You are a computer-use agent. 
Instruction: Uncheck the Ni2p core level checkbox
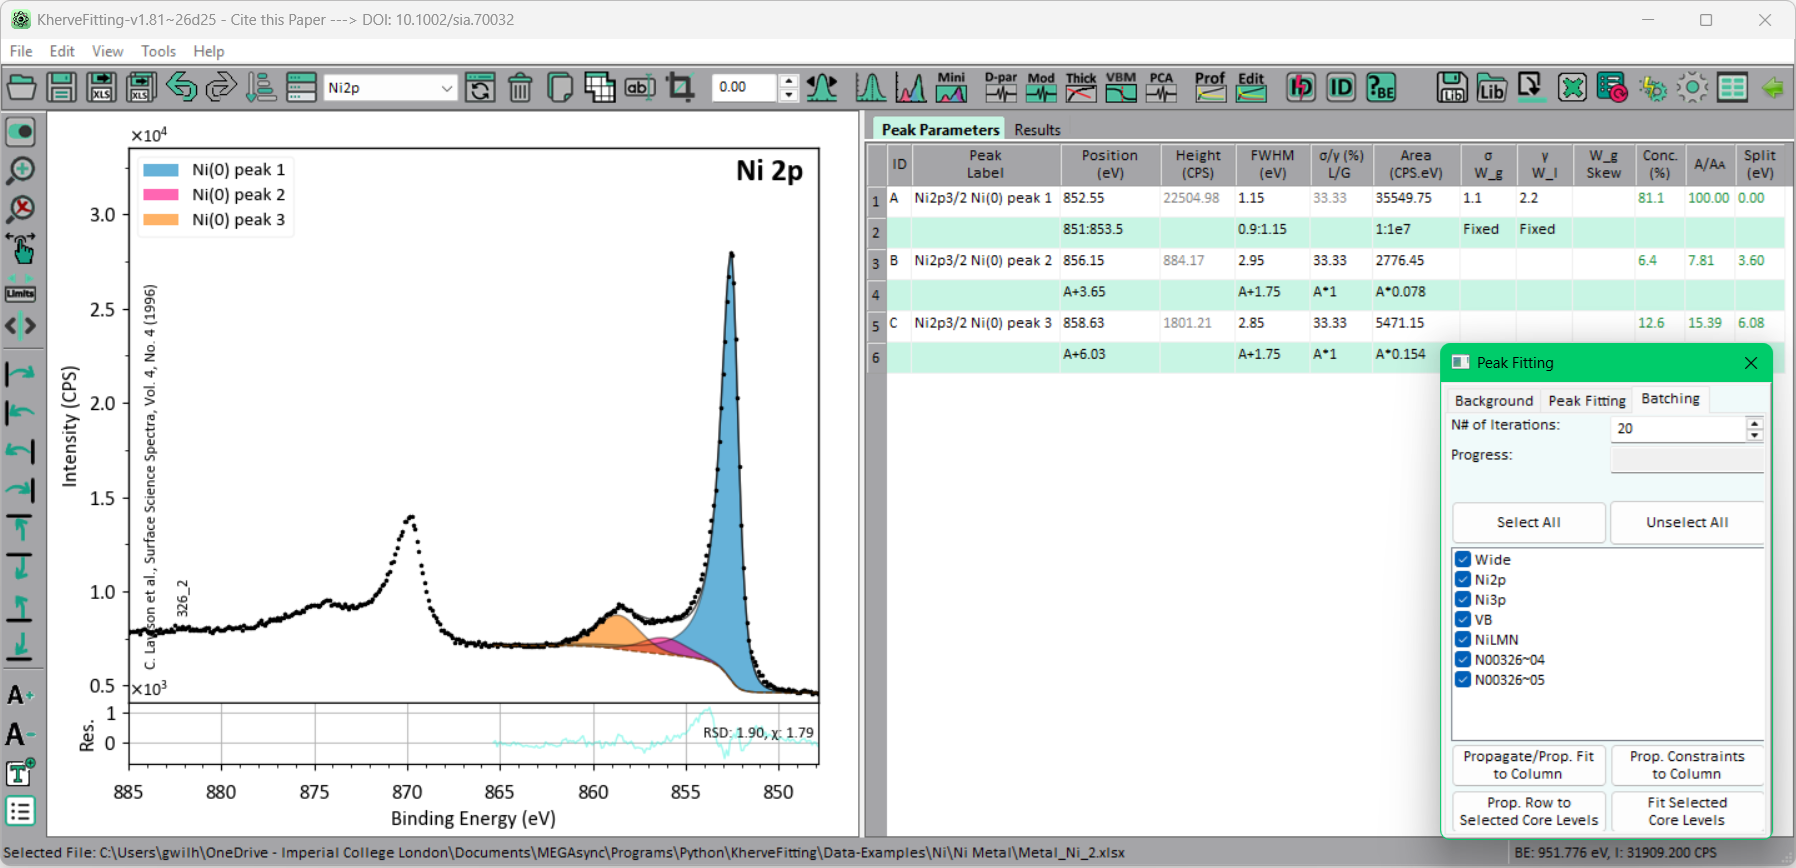point(1463,580)
